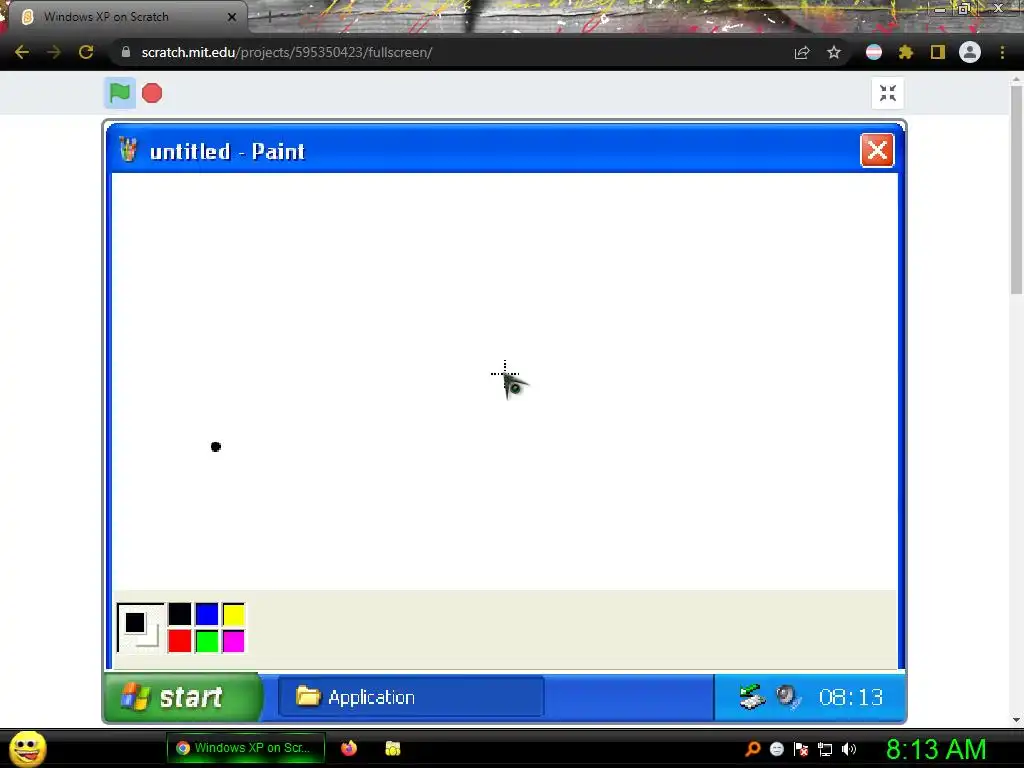1024x768 pixels.
Task: Go forward in the browser
Action: pyautogui.click(x=54, y=52)
